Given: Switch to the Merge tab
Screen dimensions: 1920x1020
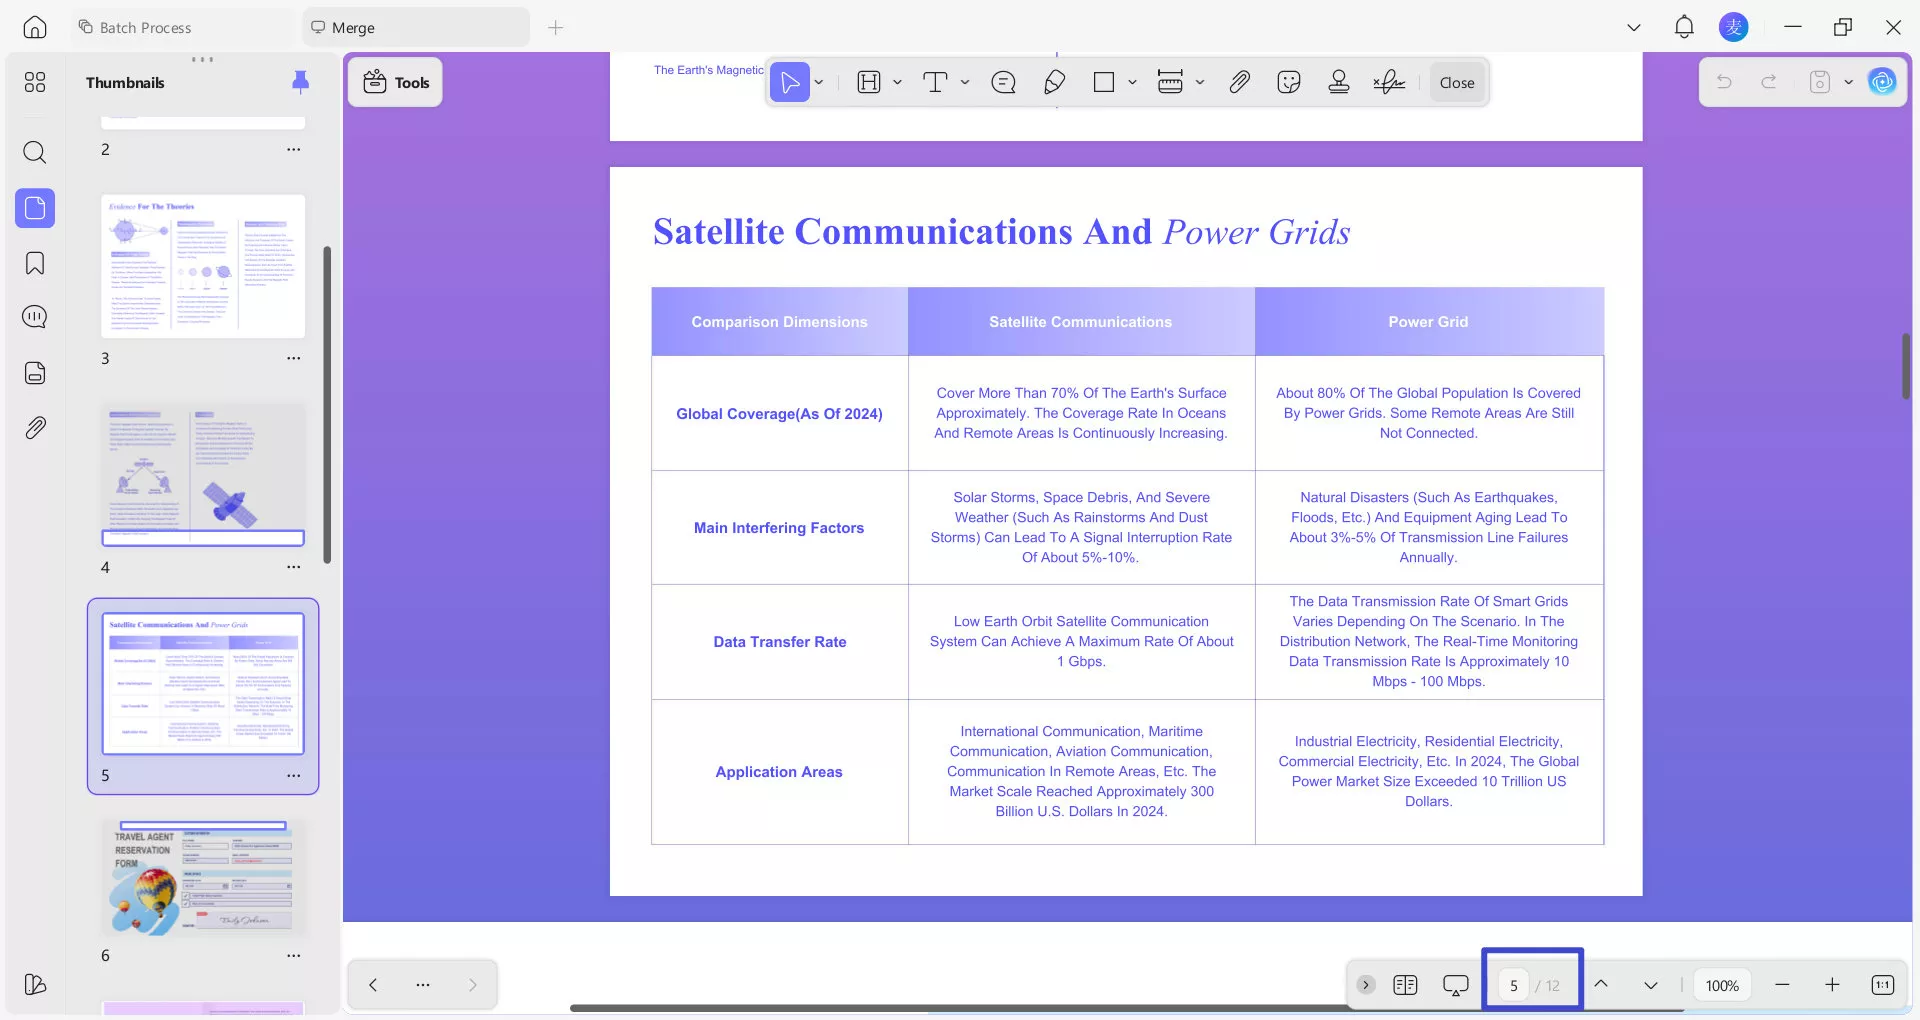Looking at the screenshot, I should [416, 27].
